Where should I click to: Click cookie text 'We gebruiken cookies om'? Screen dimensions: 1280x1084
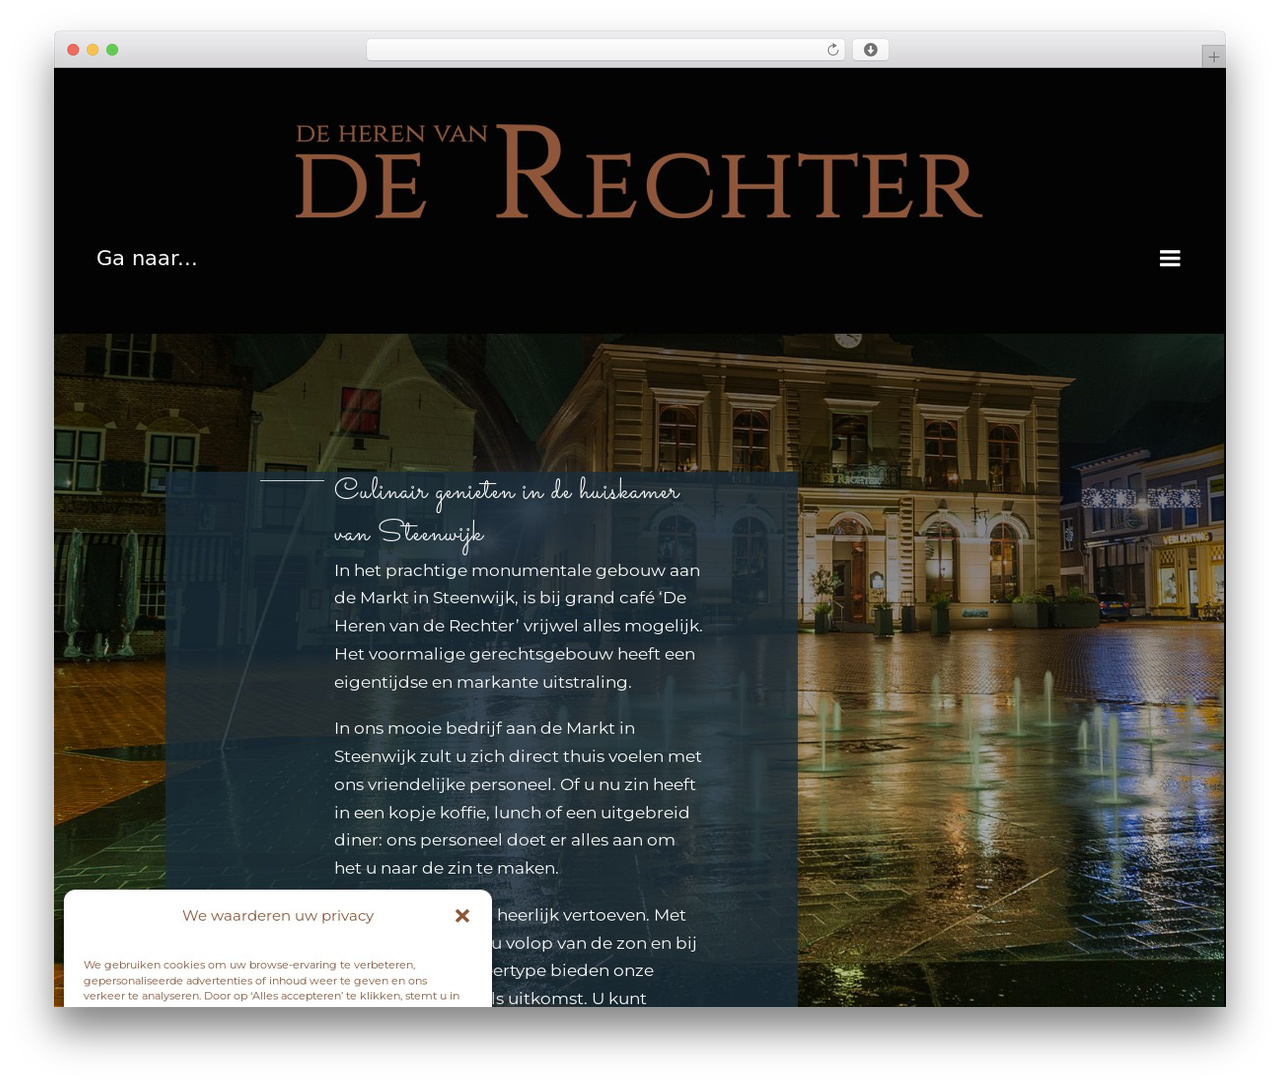pos(271,980)
